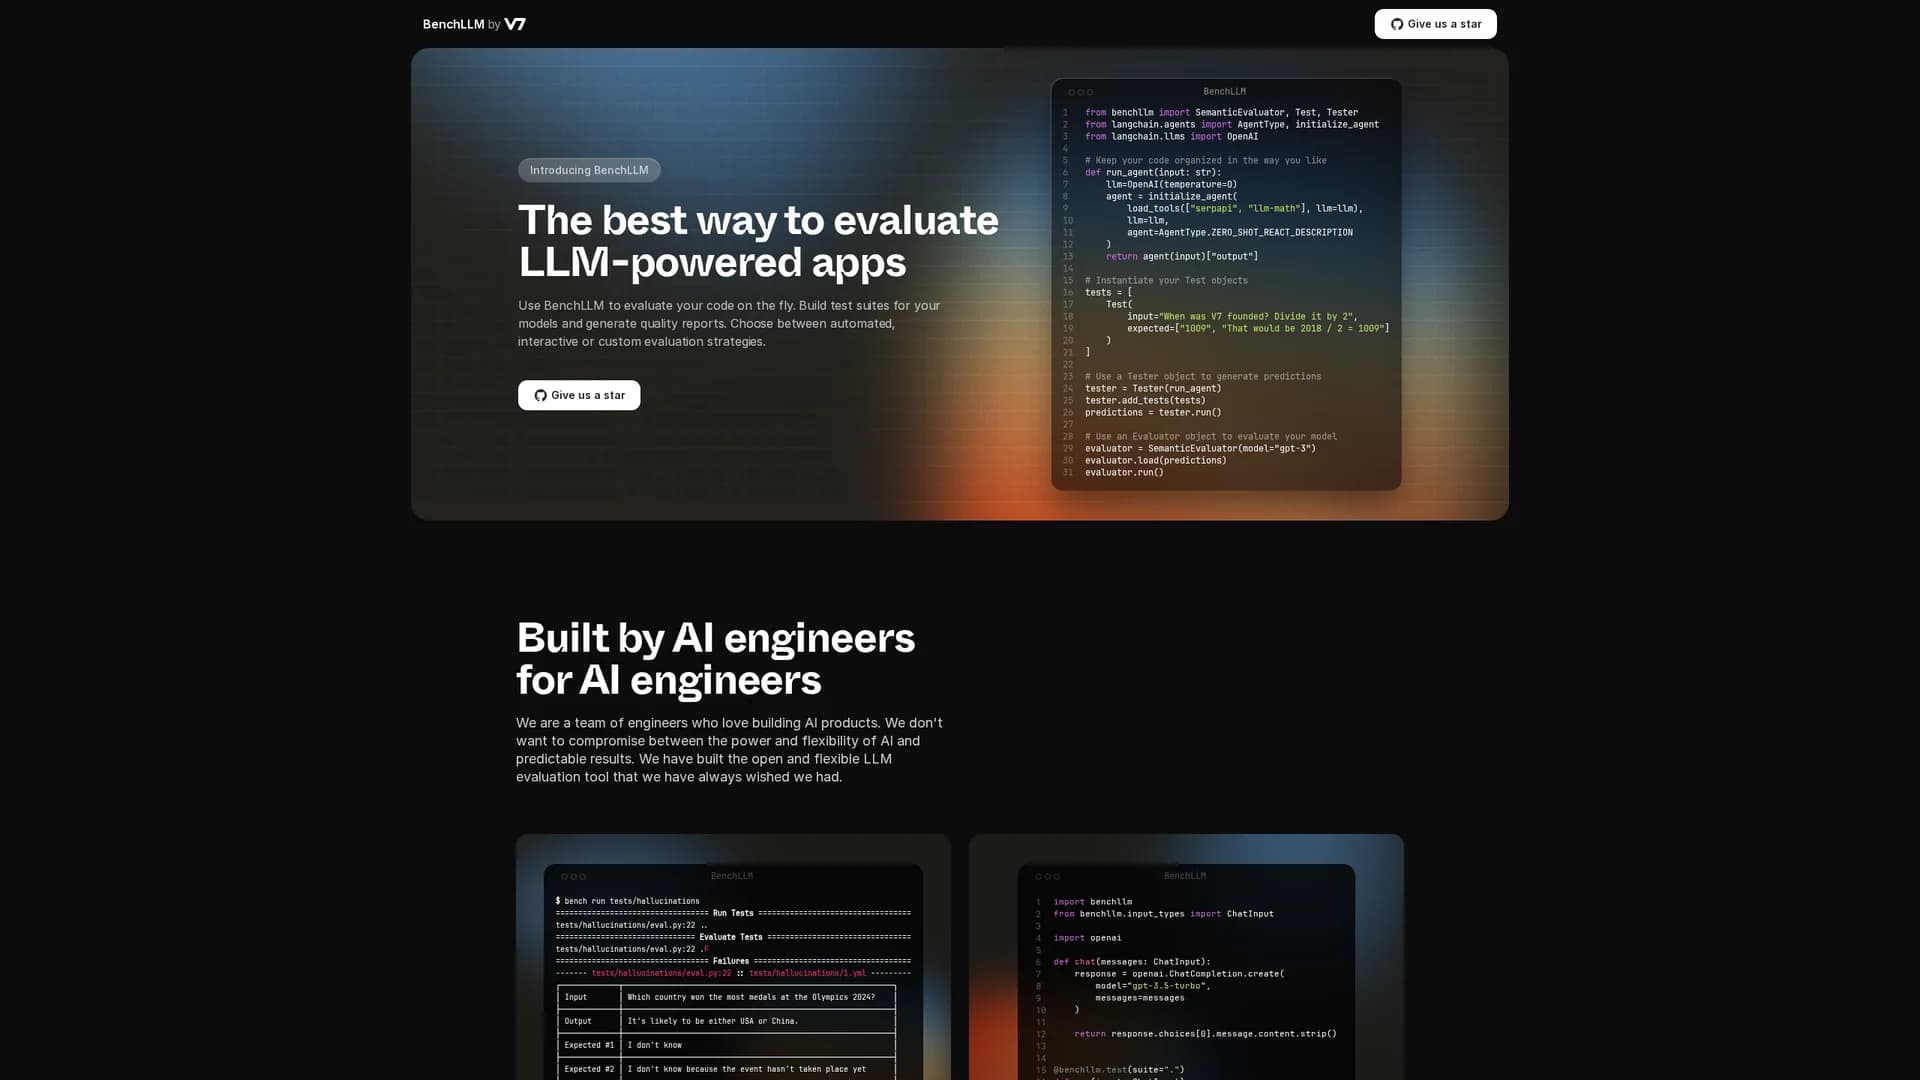Viewport: 1920px width, 1080px height.
Task: Click code line 'agent=AgentType.ZERO_SHOT_REACT_DESCRIPTION'
Action: point(1239,232)
